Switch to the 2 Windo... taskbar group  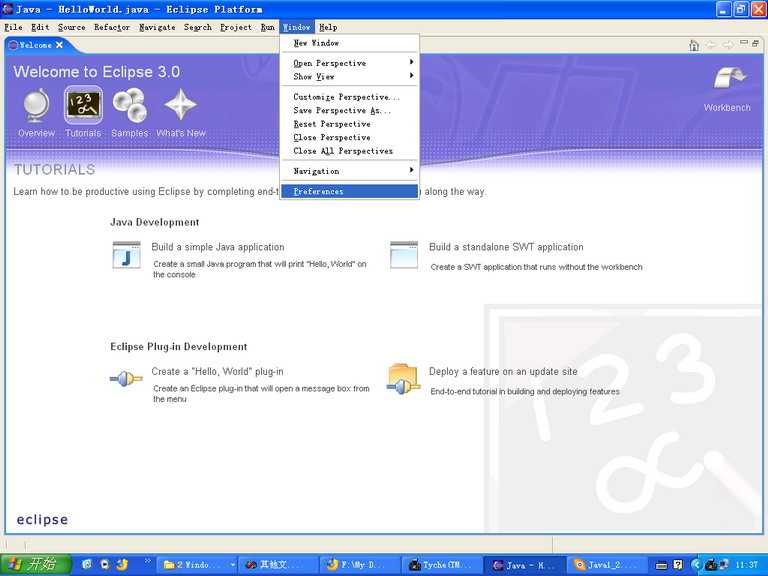(197, 565)
